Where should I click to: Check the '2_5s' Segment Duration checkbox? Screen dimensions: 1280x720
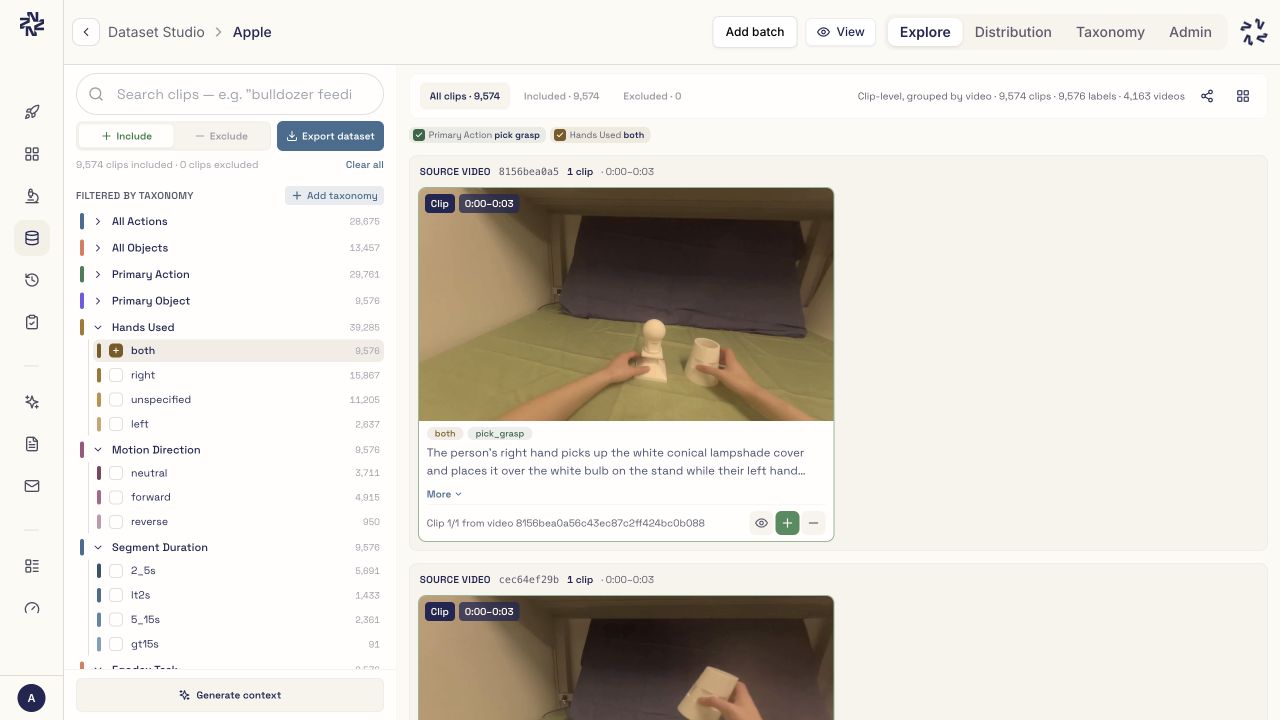coord(116,571)
